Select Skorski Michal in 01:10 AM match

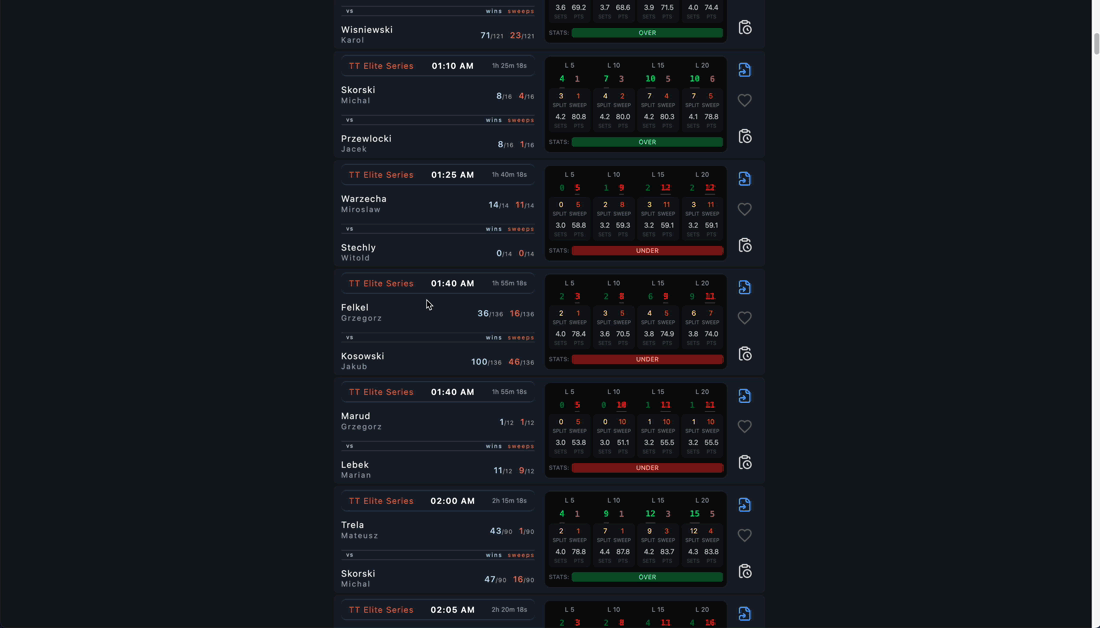click(358, 95)
